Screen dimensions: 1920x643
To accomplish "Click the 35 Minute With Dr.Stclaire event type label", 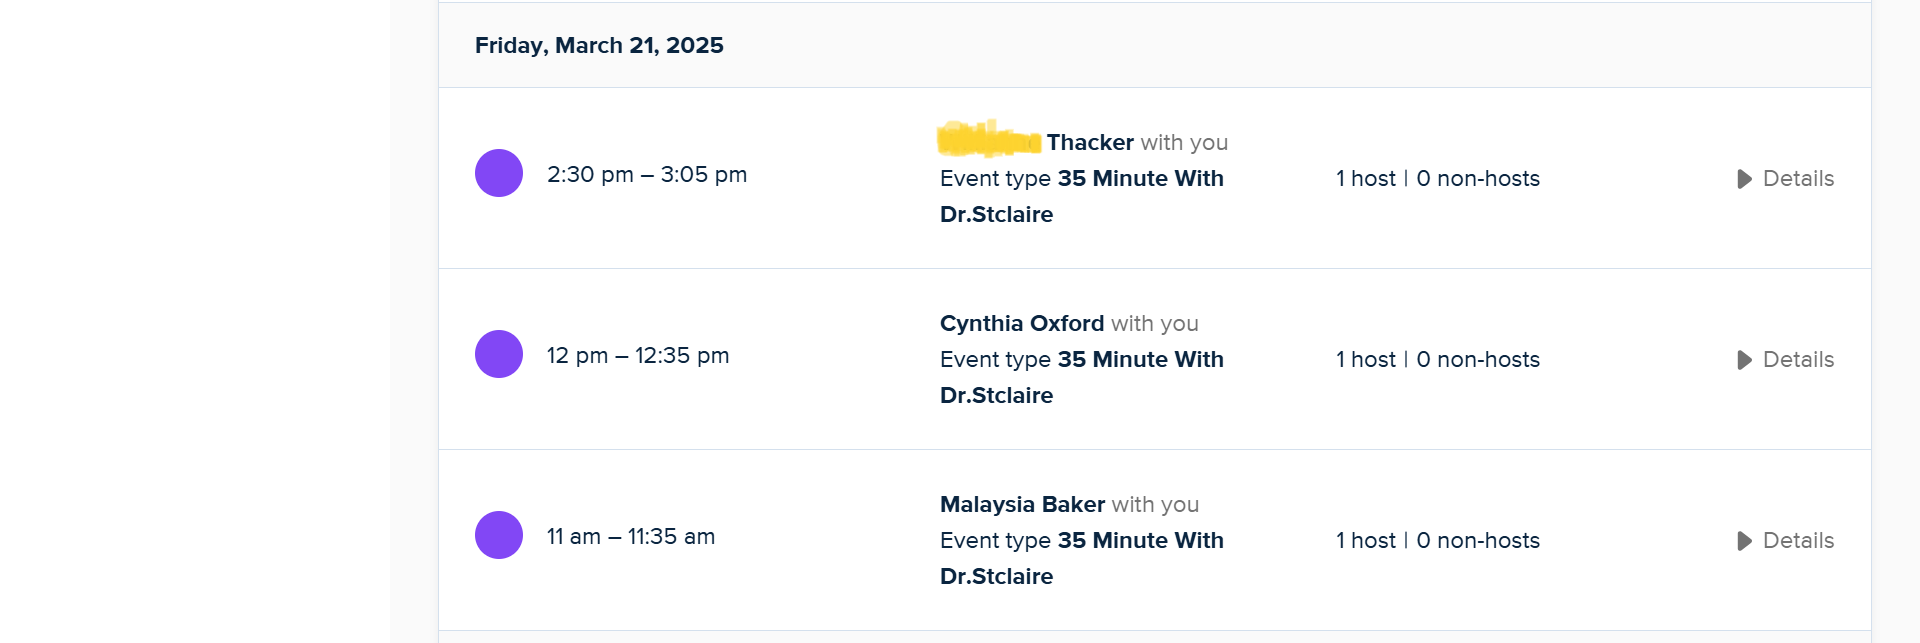I will coord(1141,178).
